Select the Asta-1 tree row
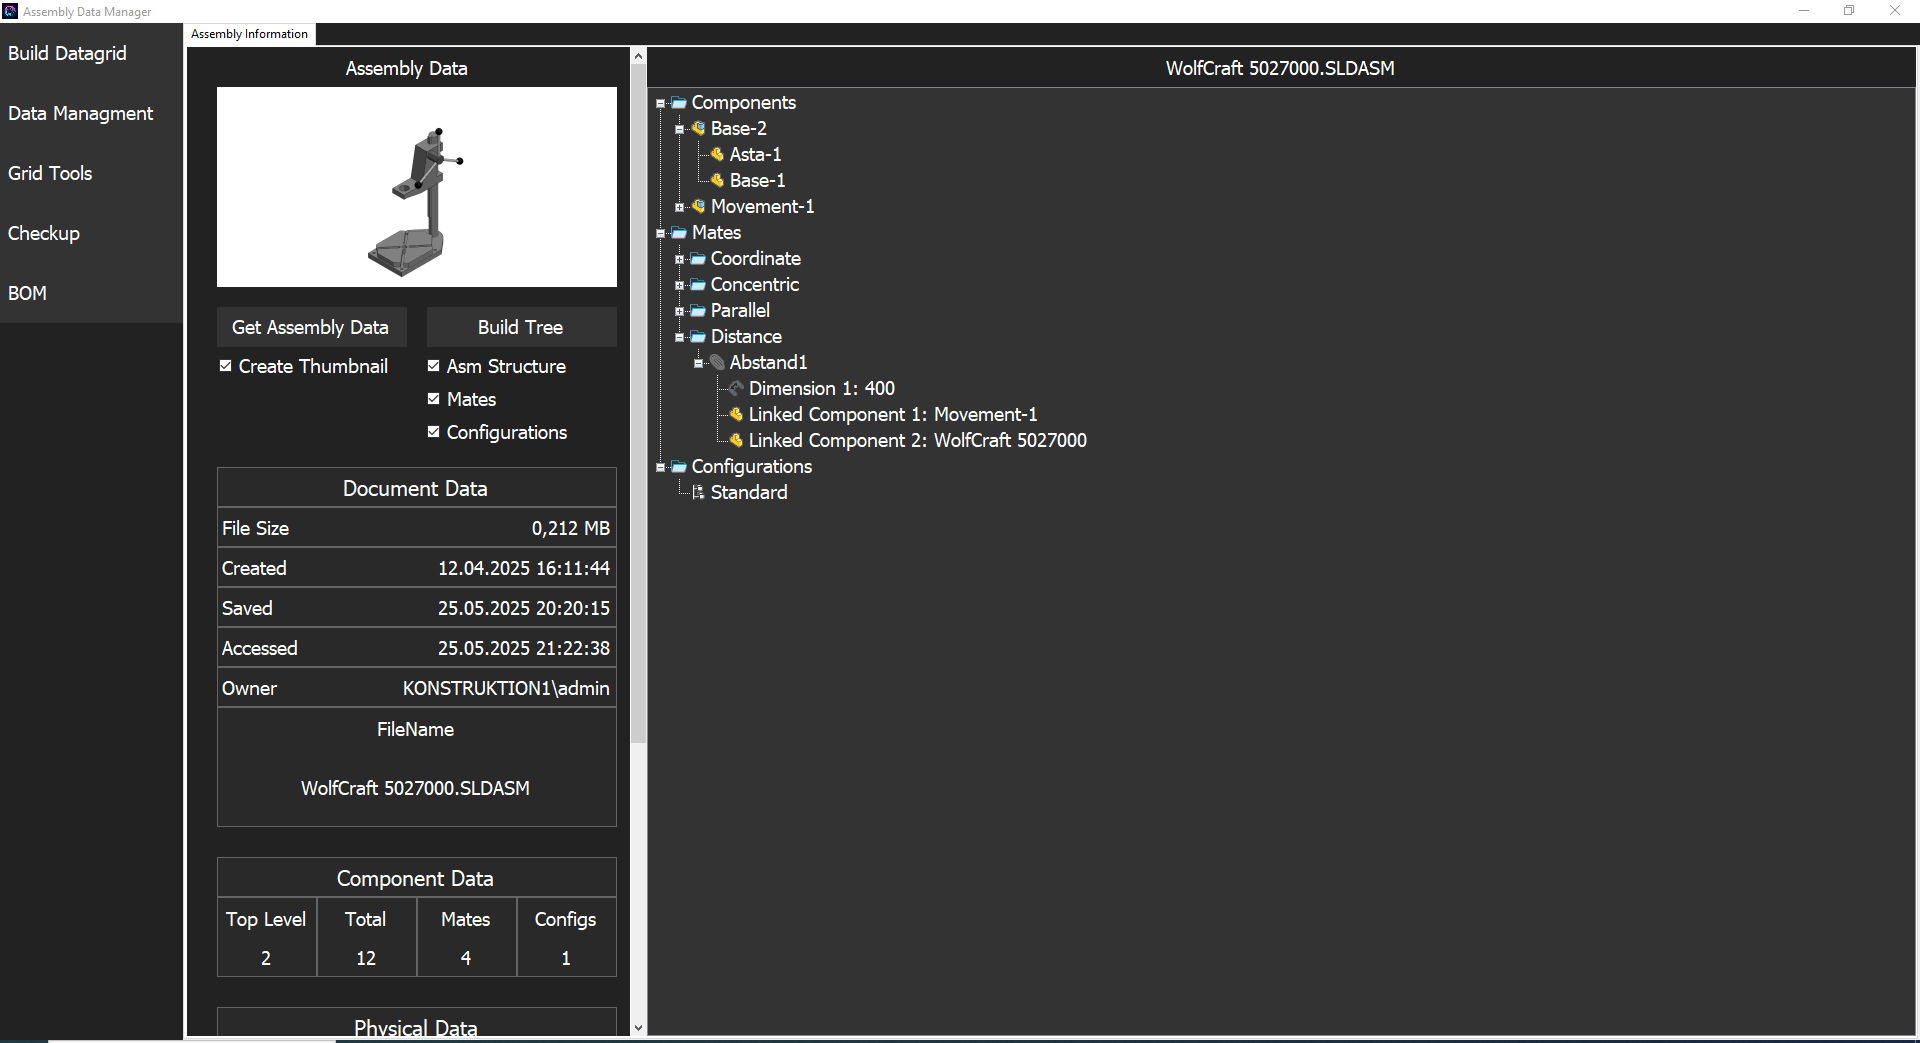 click(x=756, y=155)
